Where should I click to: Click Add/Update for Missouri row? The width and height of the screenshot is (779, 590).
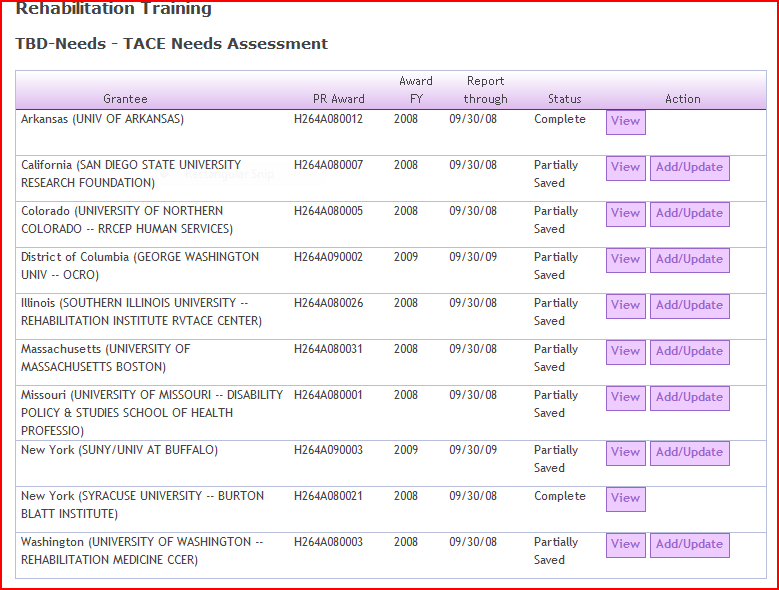coord(690,398)
